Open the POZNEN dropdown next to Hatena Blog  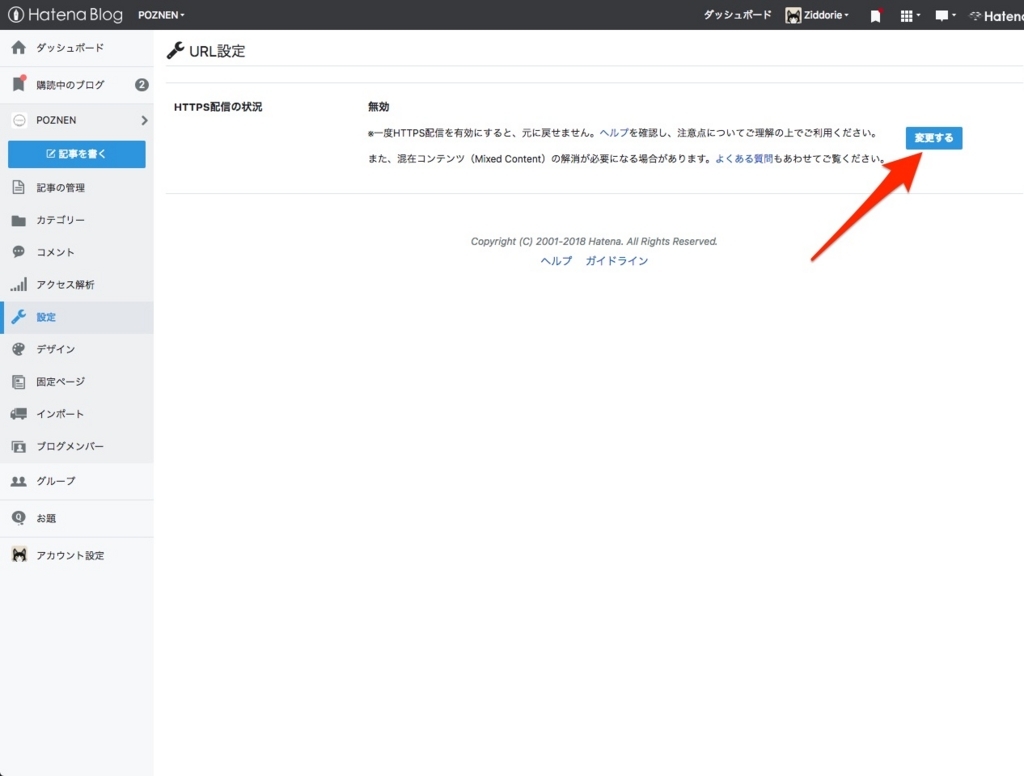[x=161, y=15]
